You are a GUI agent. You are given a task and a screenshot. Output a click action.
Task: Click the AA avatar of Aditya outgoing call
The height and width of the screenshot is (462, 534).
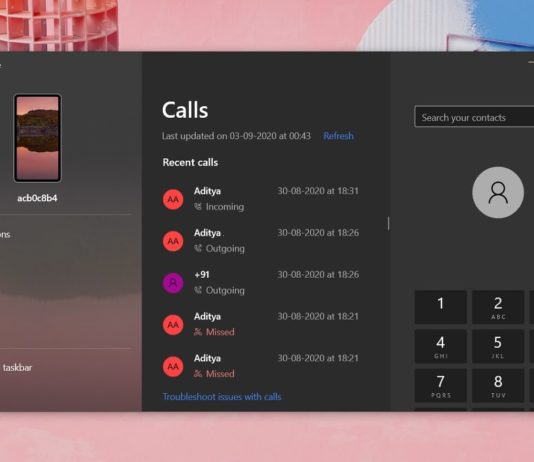point(173,241)
